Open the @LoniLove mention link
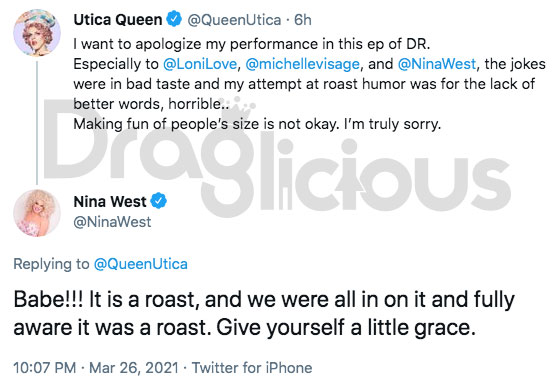 [200, 64]
